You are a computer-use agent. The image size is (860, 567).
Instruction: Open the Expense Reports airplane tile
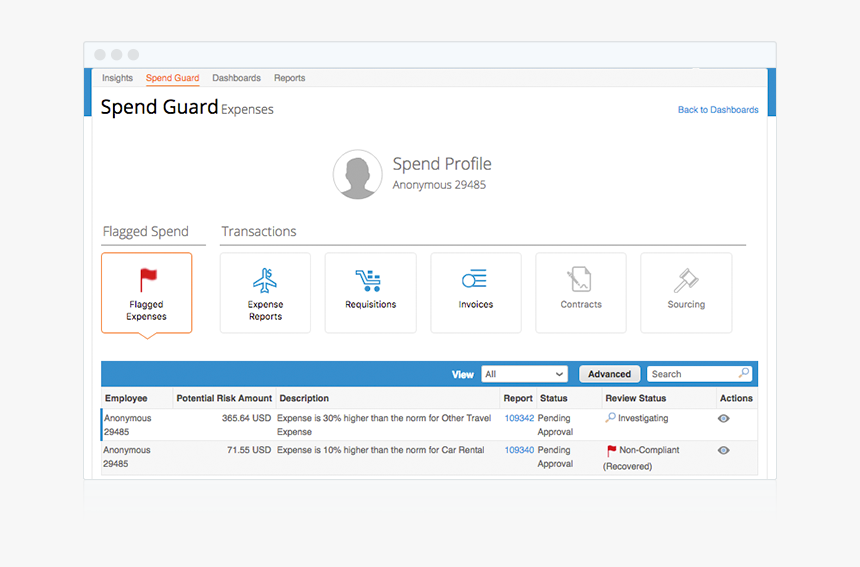click(x=265, y=293)
